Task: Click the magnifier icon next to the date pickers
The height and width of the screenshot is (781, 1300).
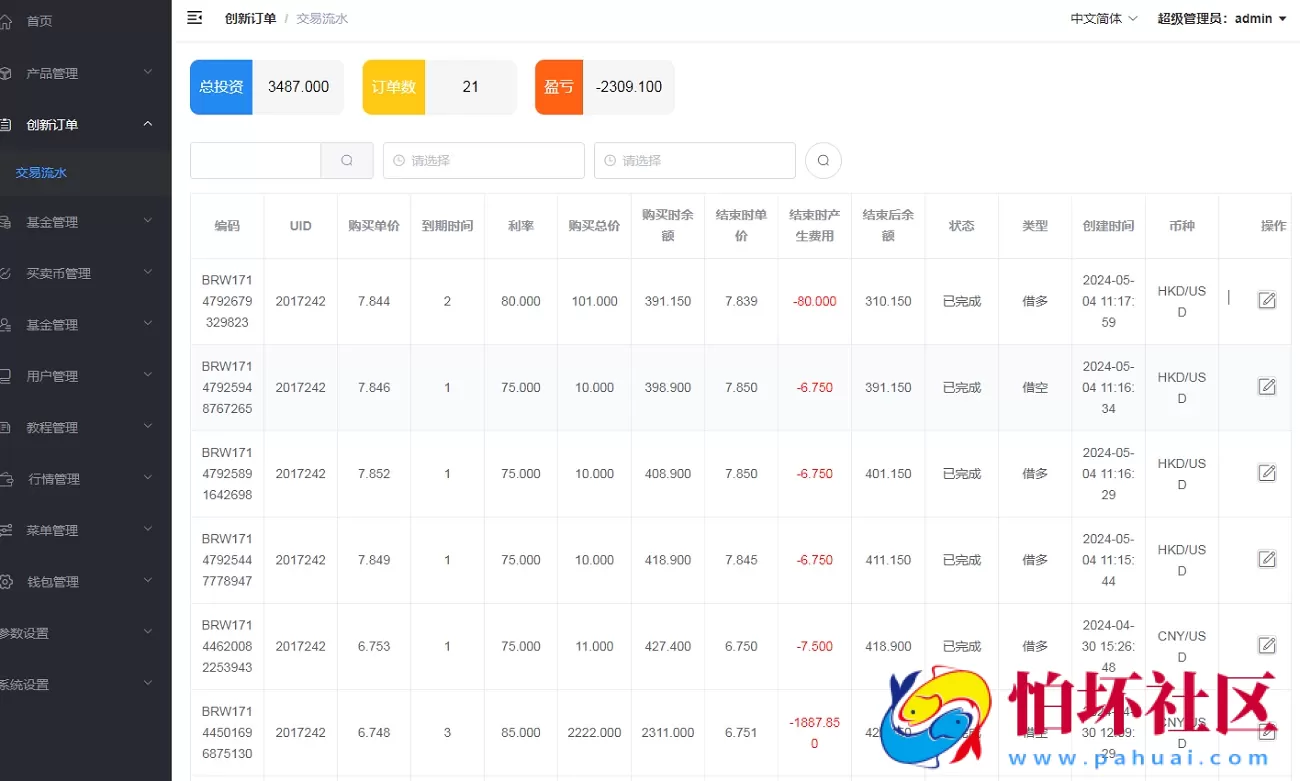Action: tap(822, 160)
